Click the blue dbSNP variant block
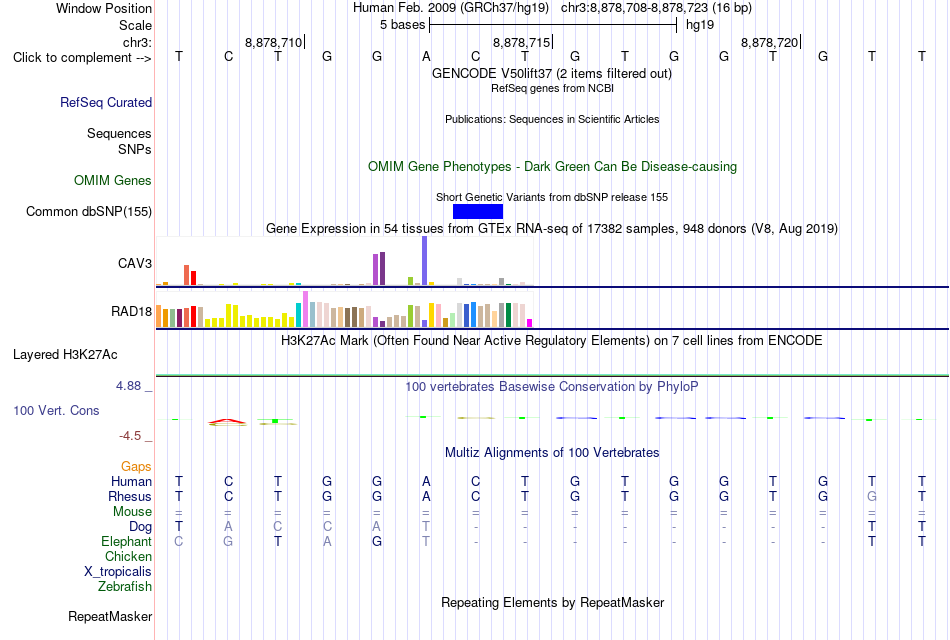Image resolution: width=950 pixels, height=640 pixels. click(x=477, y=212)
